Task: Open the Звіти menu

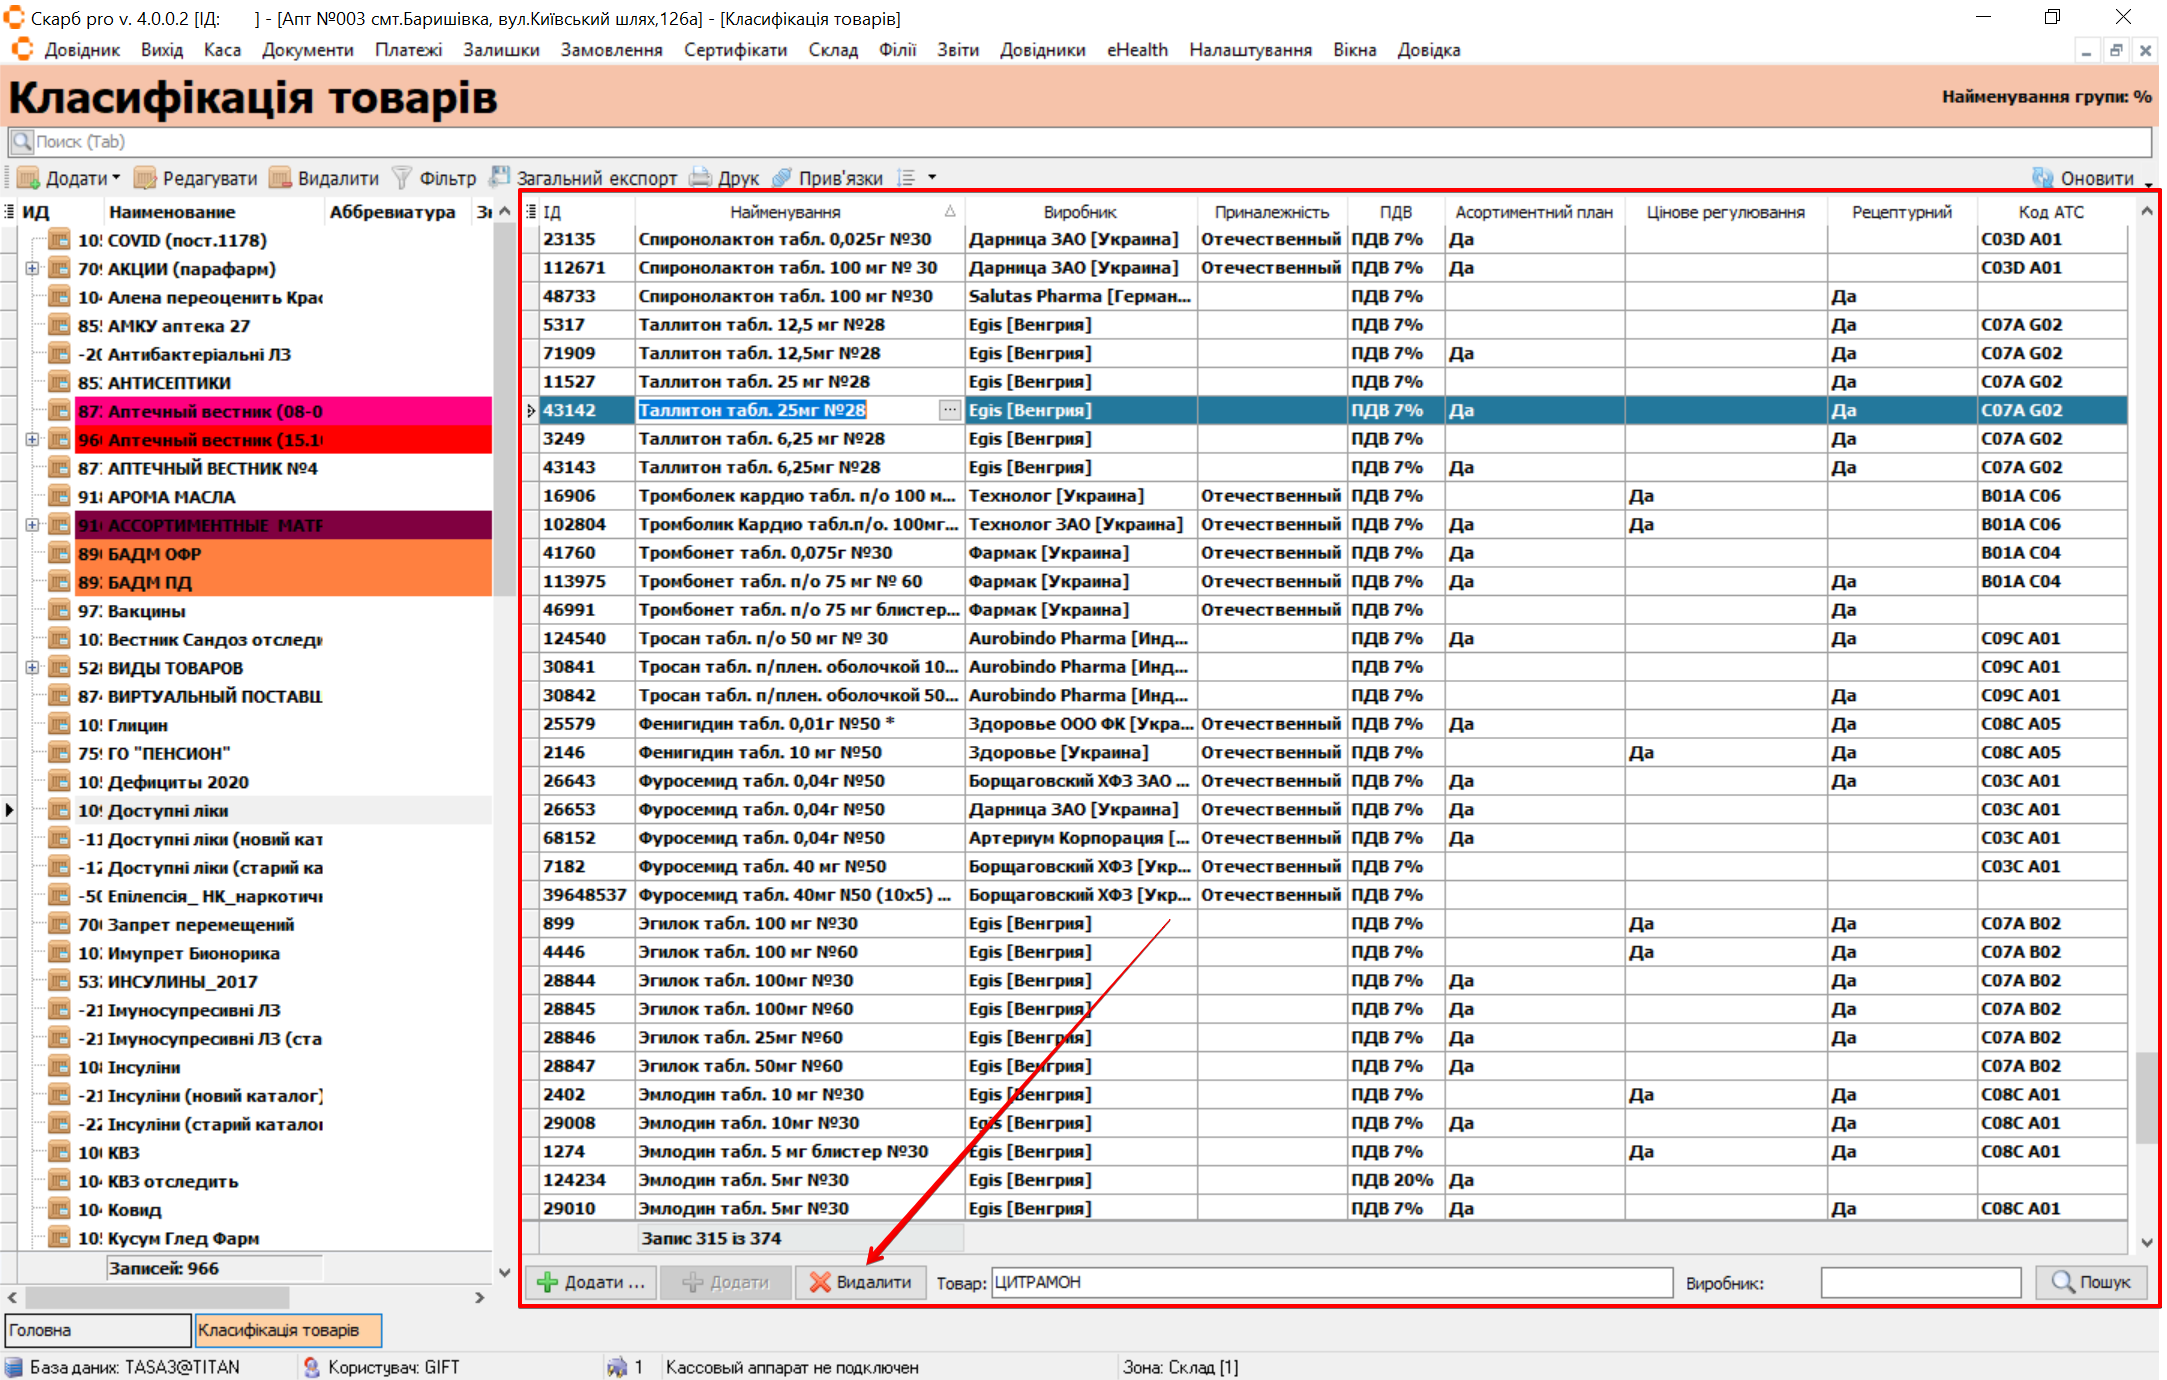Action: pyautogui.click(x=957, y=50)
